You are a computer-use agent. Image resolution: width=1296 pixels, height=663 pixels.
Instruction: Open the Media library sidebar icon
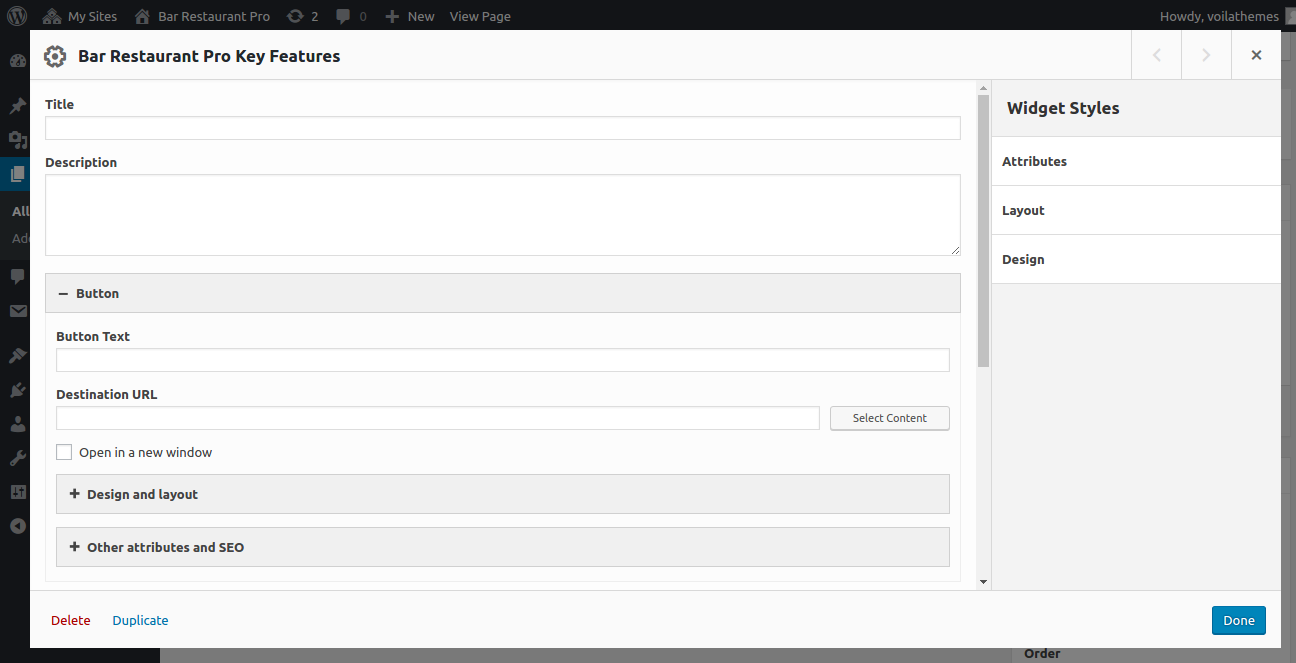pyautogui.click(x=17, y=140)
